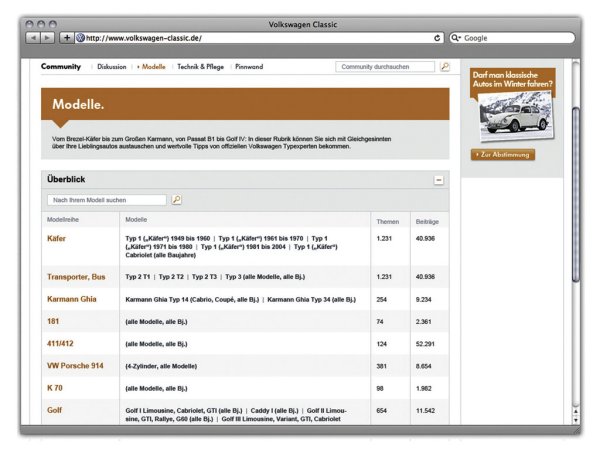Click the 52.291 Beiträge value for 411/412
The image size is (600, 450).
pos(425,344)
